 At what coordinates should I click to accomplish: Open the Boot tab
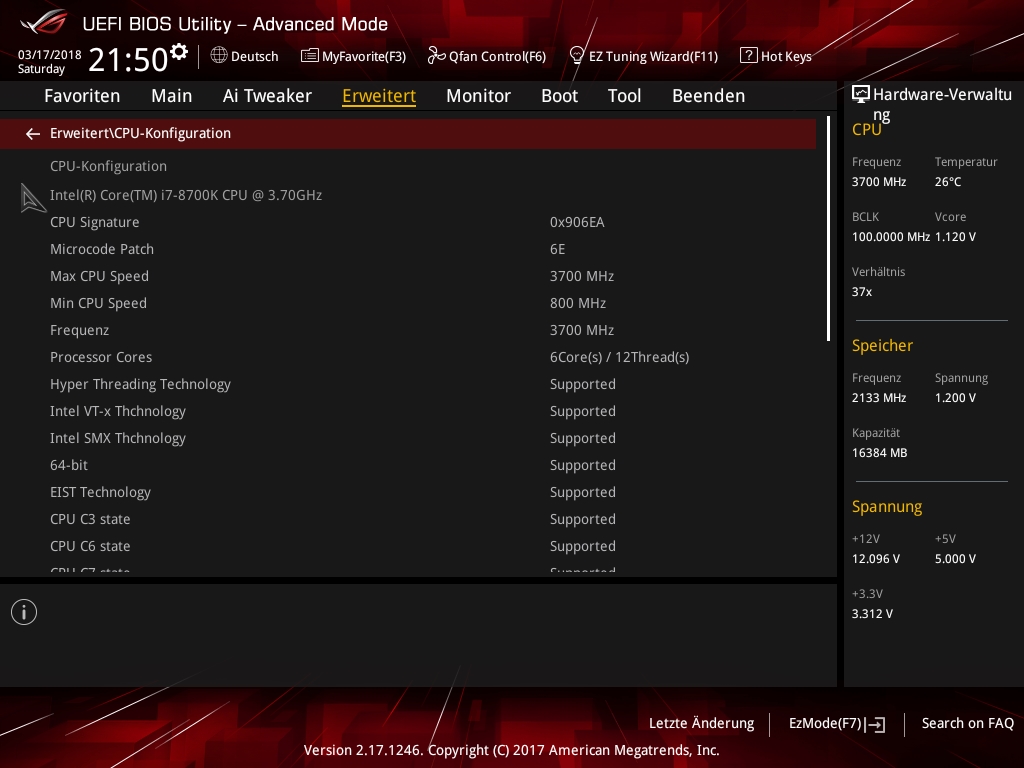[x=560, y=96]
